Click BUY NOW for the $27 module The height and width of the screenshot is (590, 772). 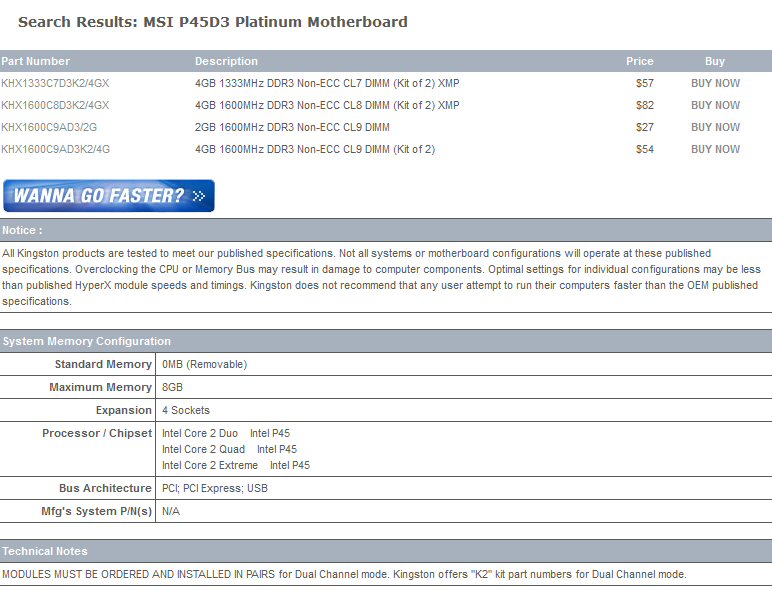[x=715, y=128]
